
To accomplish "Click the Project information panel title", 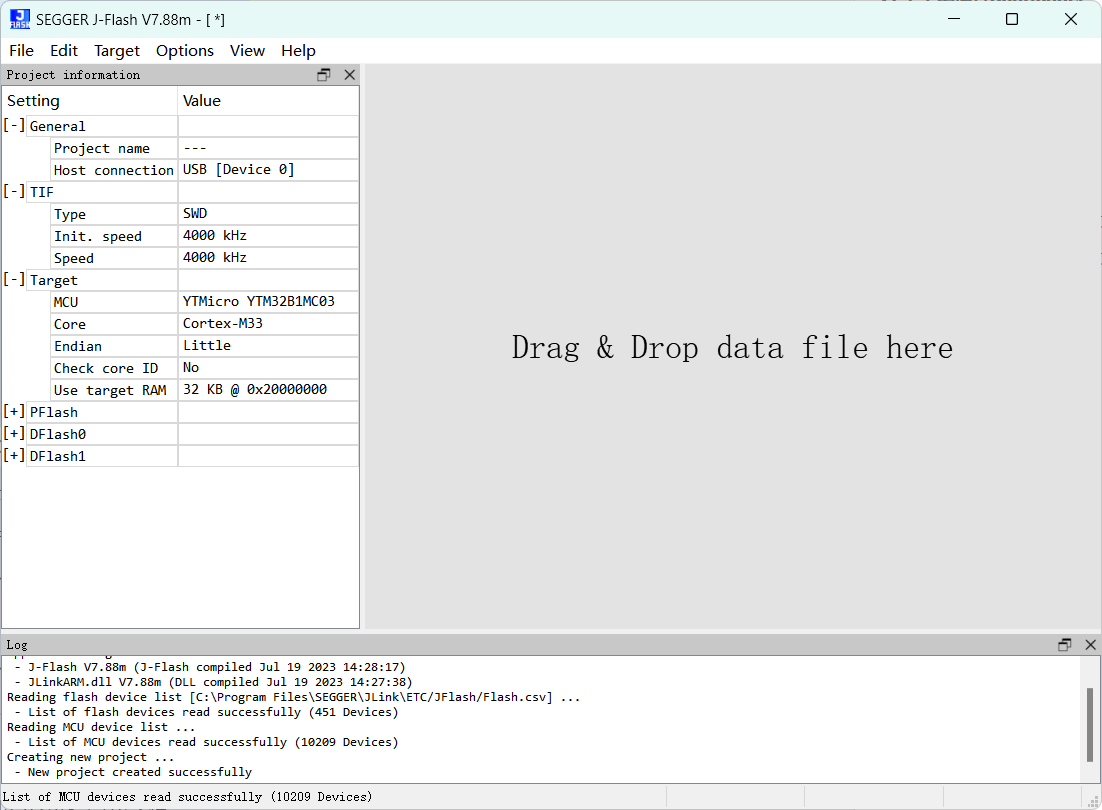I will point(73,74).
